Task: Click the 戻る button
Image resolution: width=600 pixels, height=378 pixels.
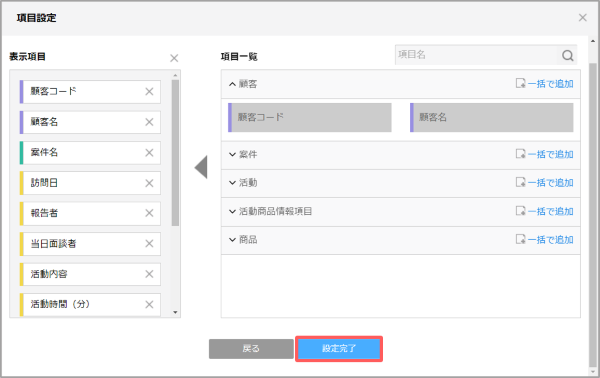Action: pos(251,349)
